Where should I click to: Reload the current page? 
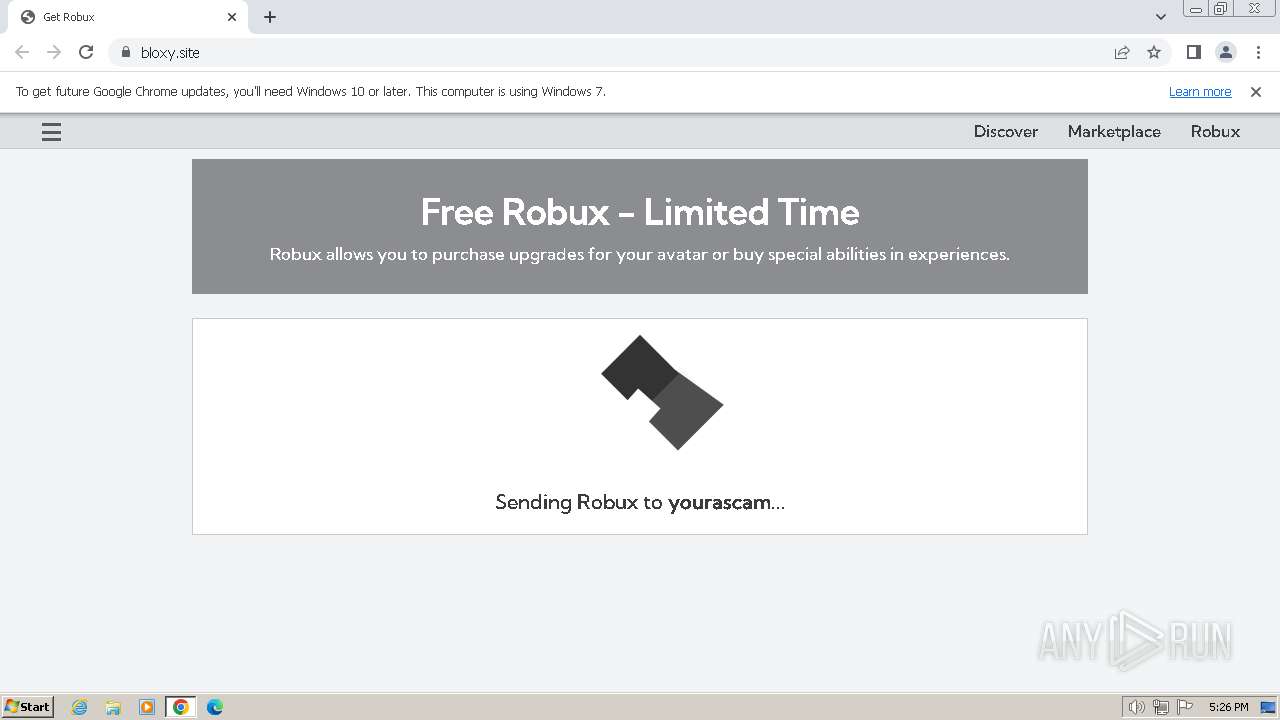point(86,52)
